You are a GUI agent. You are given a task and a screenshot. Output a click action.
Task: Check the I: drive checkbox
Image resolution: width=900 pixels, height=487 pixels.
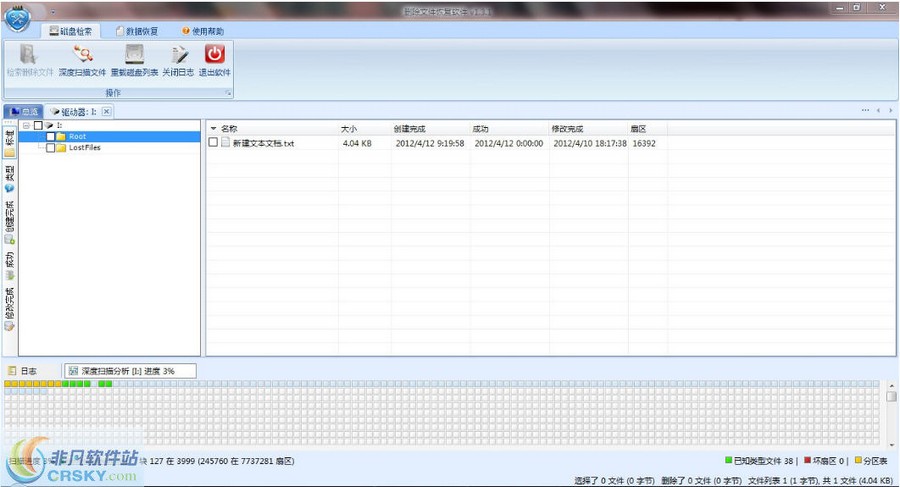tap(38, 125)
